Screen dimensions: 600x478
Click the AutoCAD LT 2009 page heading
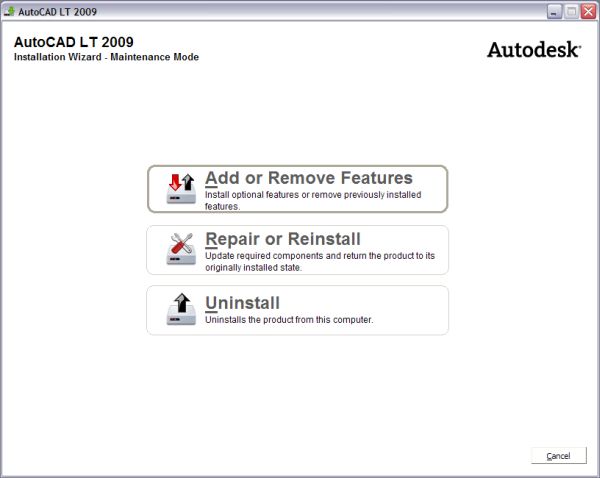pos(74,42)
